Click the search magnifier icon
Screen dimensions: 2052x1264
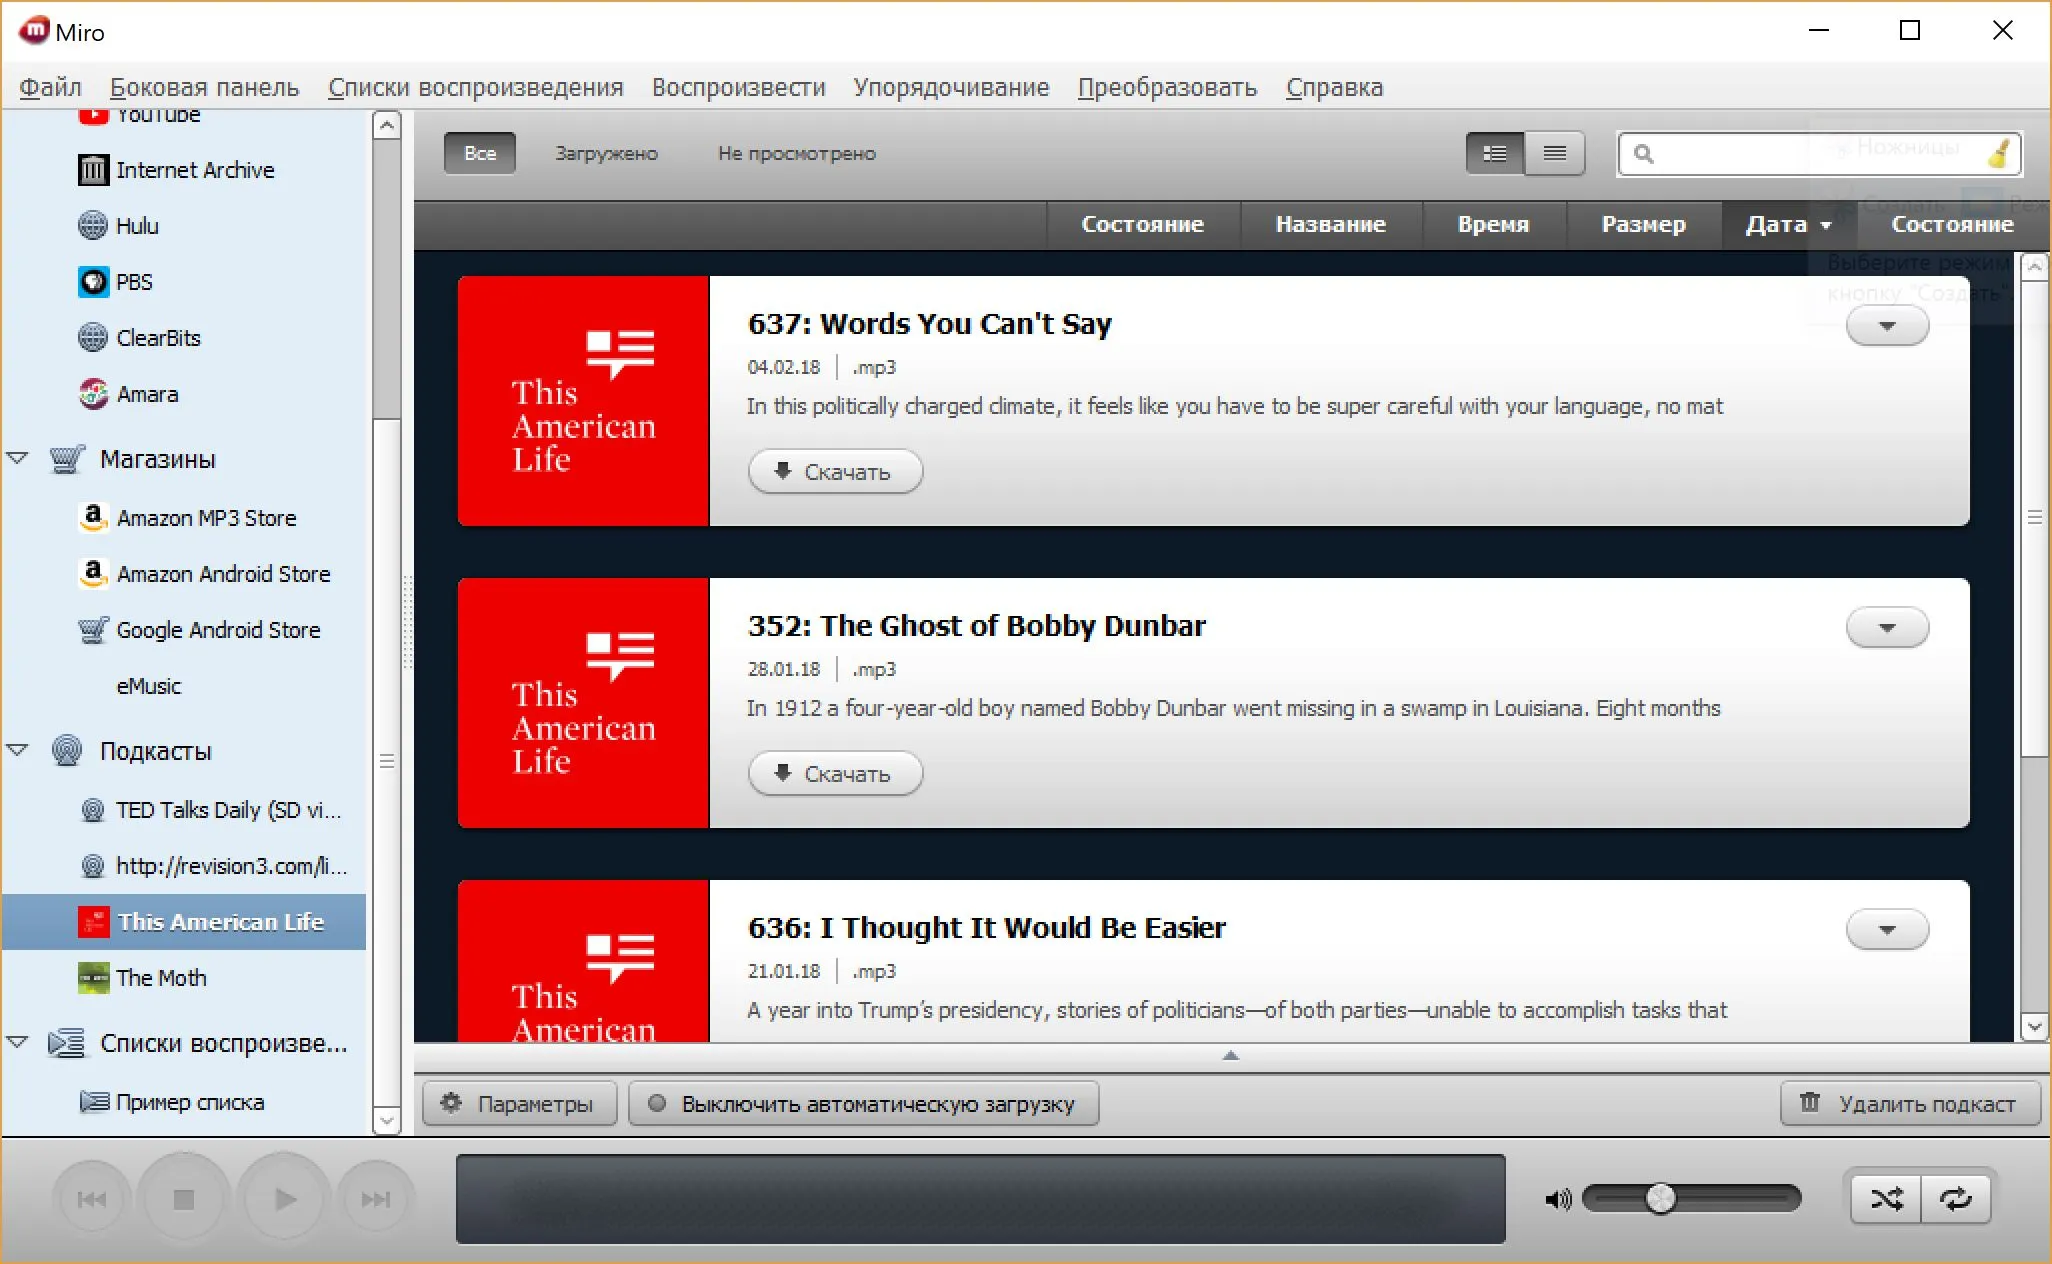click(x=1643, y=154)
